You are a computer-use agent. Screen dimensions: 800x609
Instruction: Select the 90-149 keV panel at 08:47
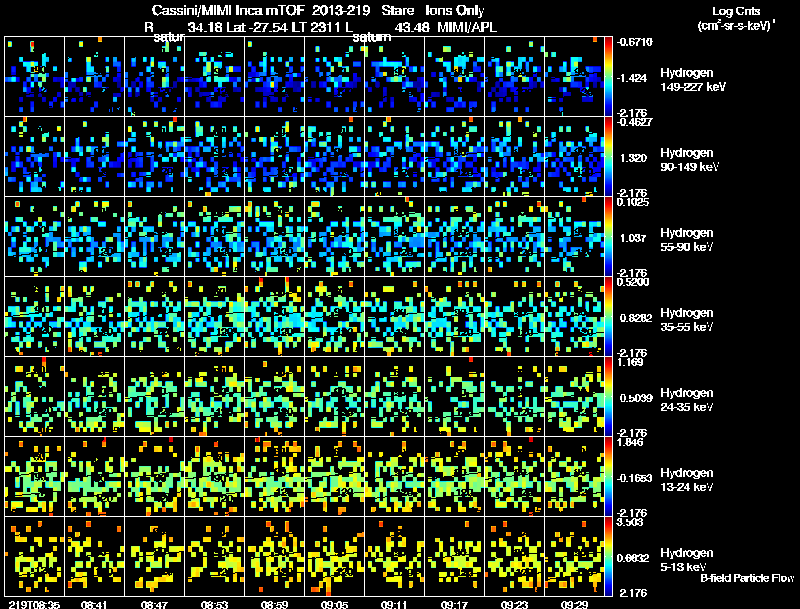(x=155, y=157)
